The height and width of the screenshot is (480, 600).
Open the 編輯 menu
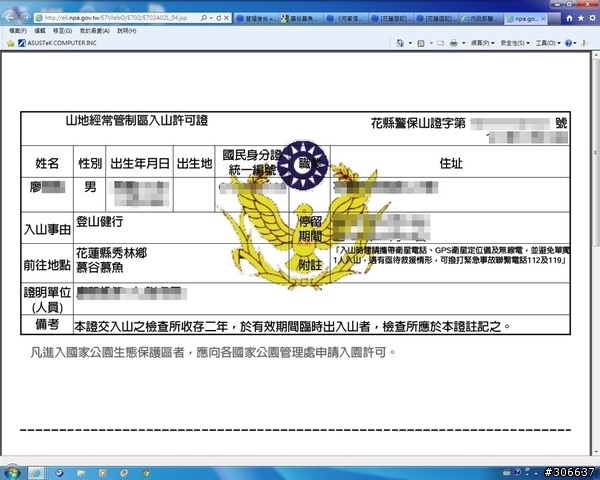pos(40,31)
